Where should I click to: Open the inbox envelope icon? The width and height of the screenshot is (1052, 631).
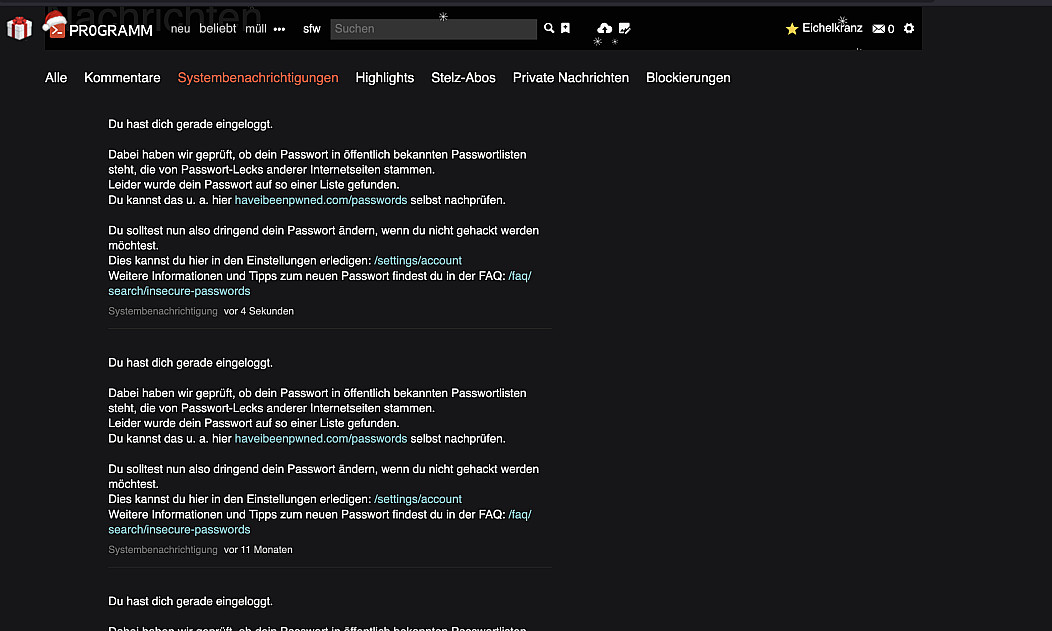(878, 29)
